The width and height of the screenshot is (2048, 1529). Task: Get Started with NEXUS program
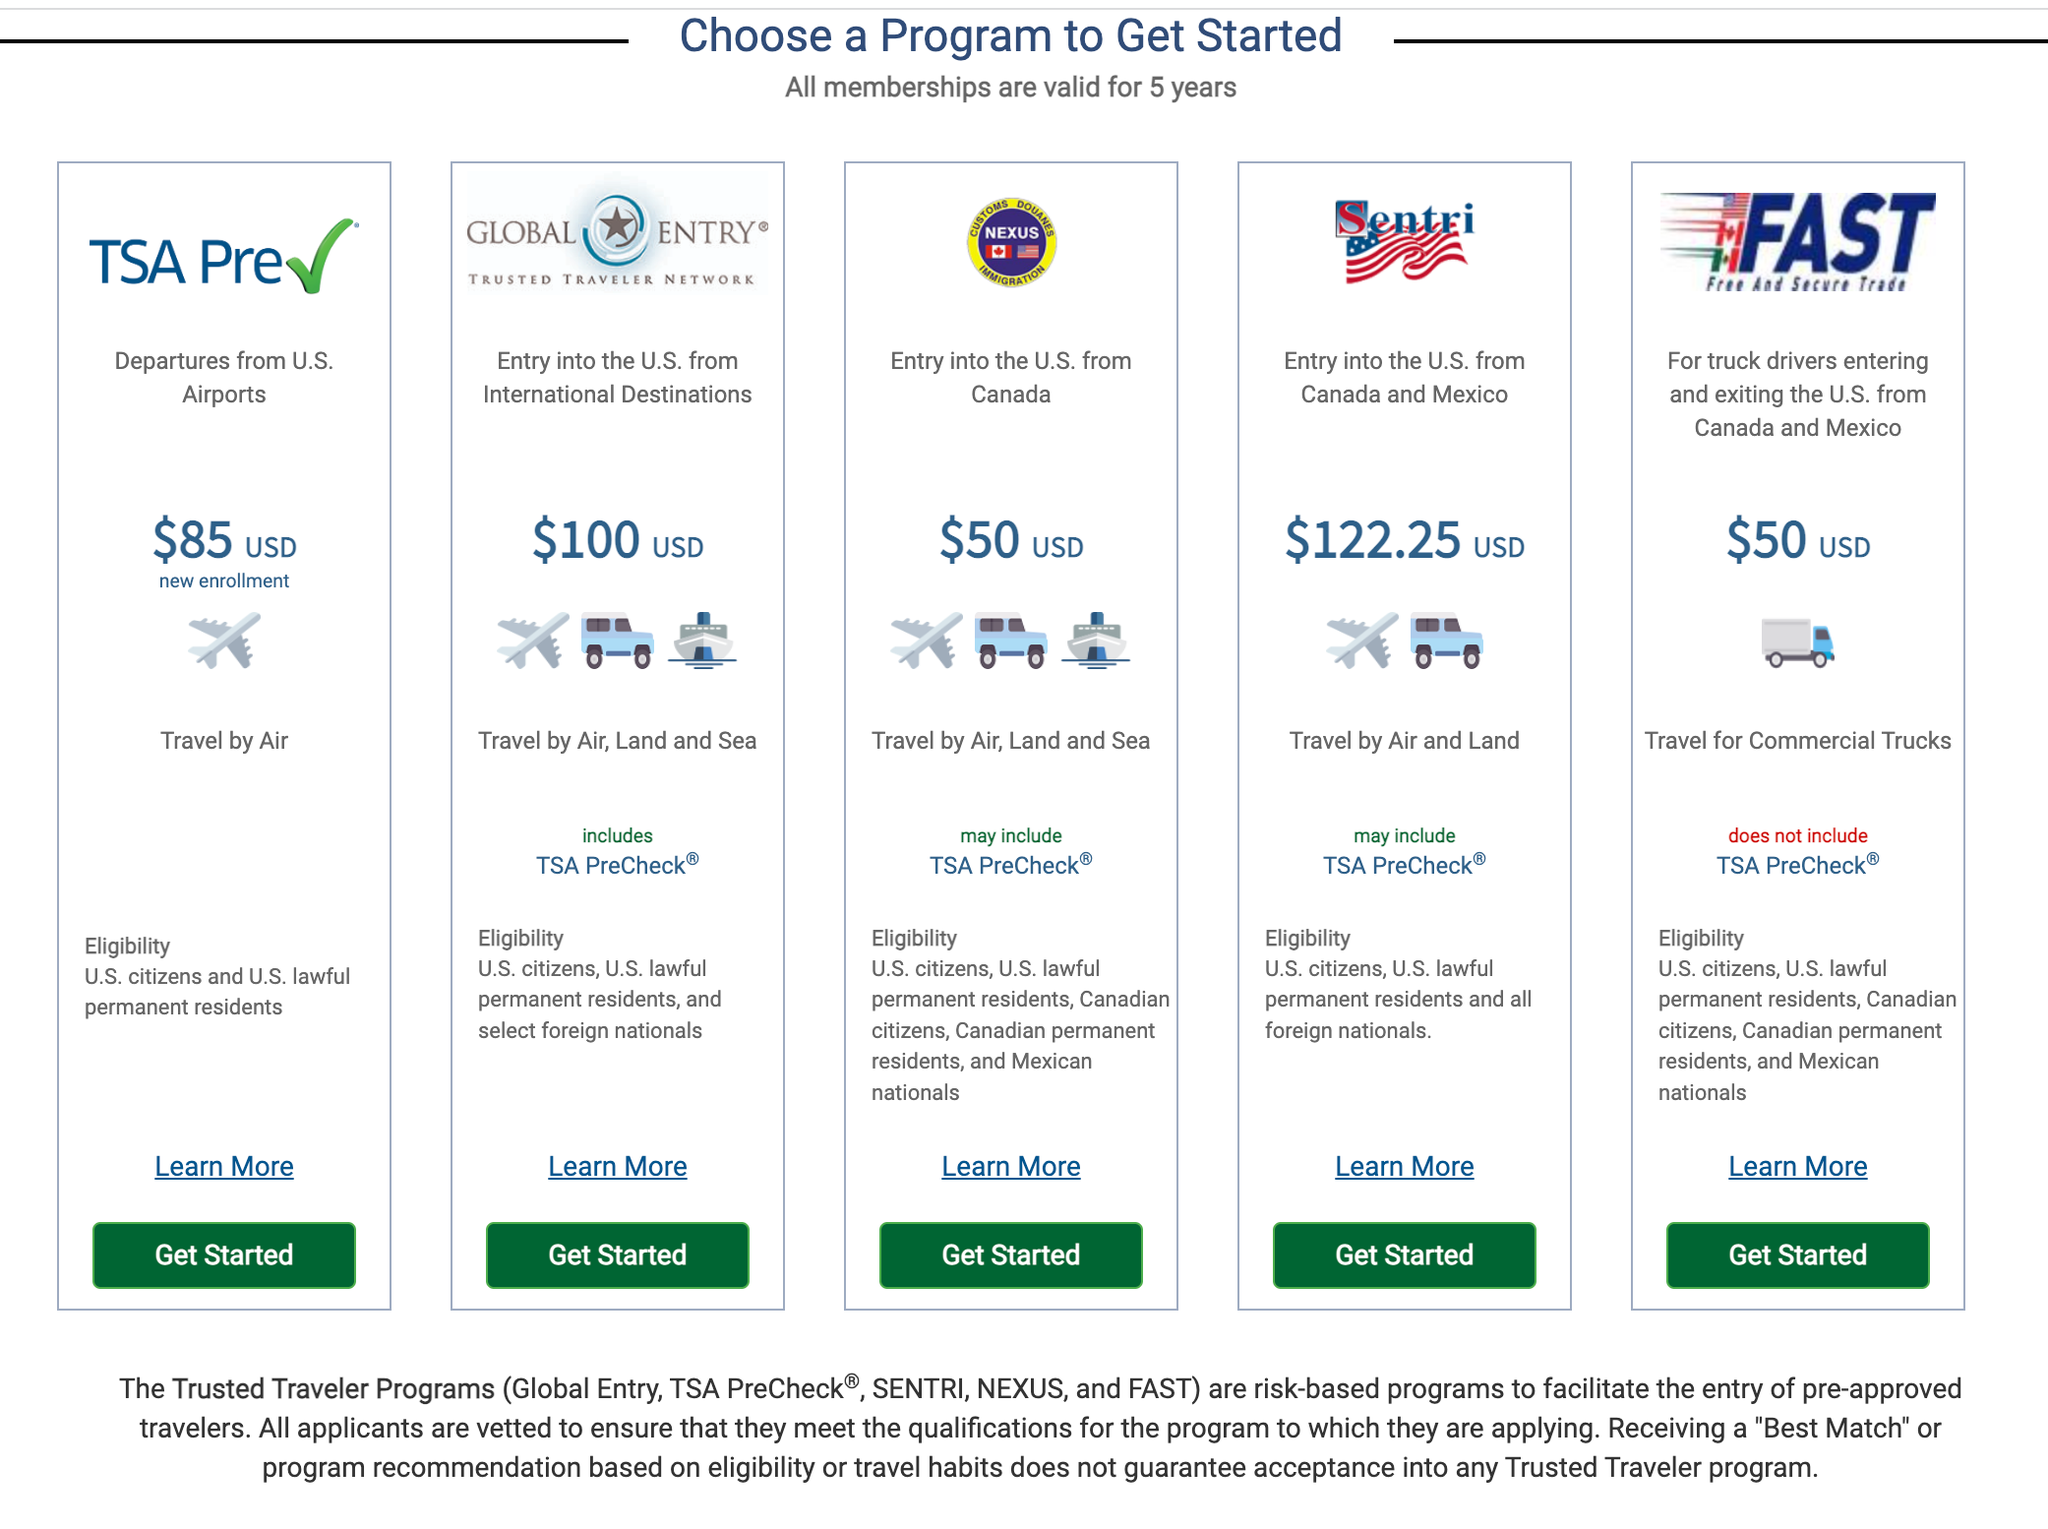click(1011, 1255)
